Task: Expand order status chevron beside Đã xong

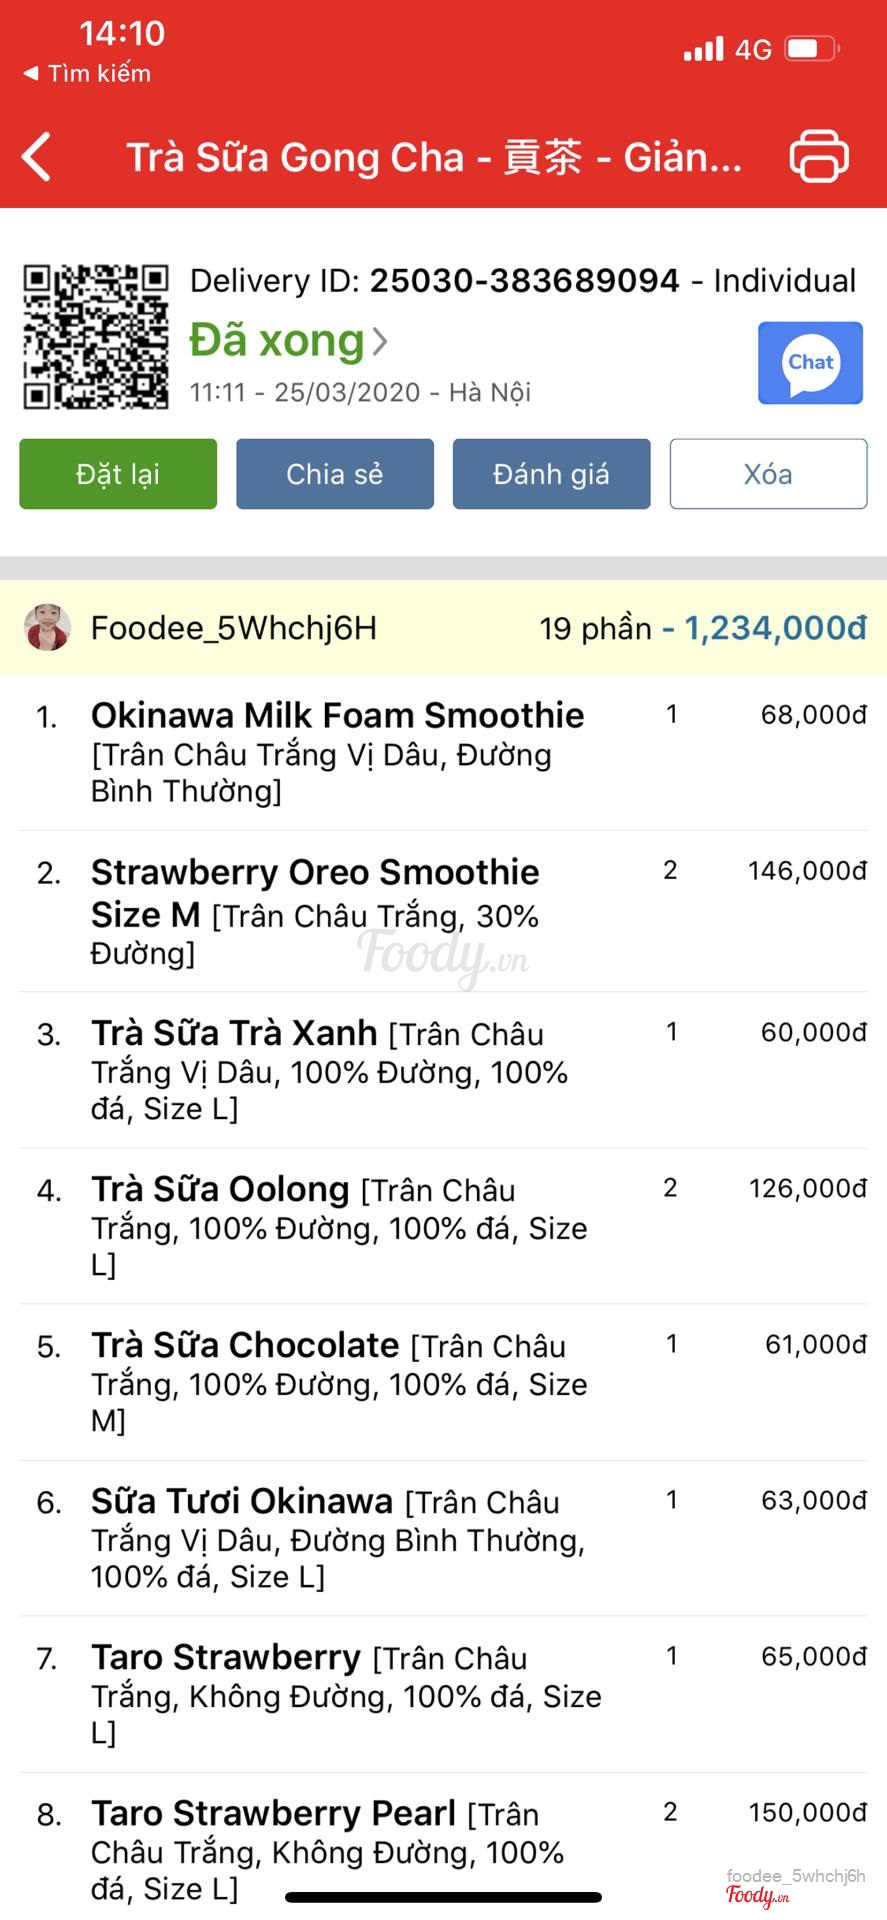Action: pyautogui.click(x=380, y=342)
